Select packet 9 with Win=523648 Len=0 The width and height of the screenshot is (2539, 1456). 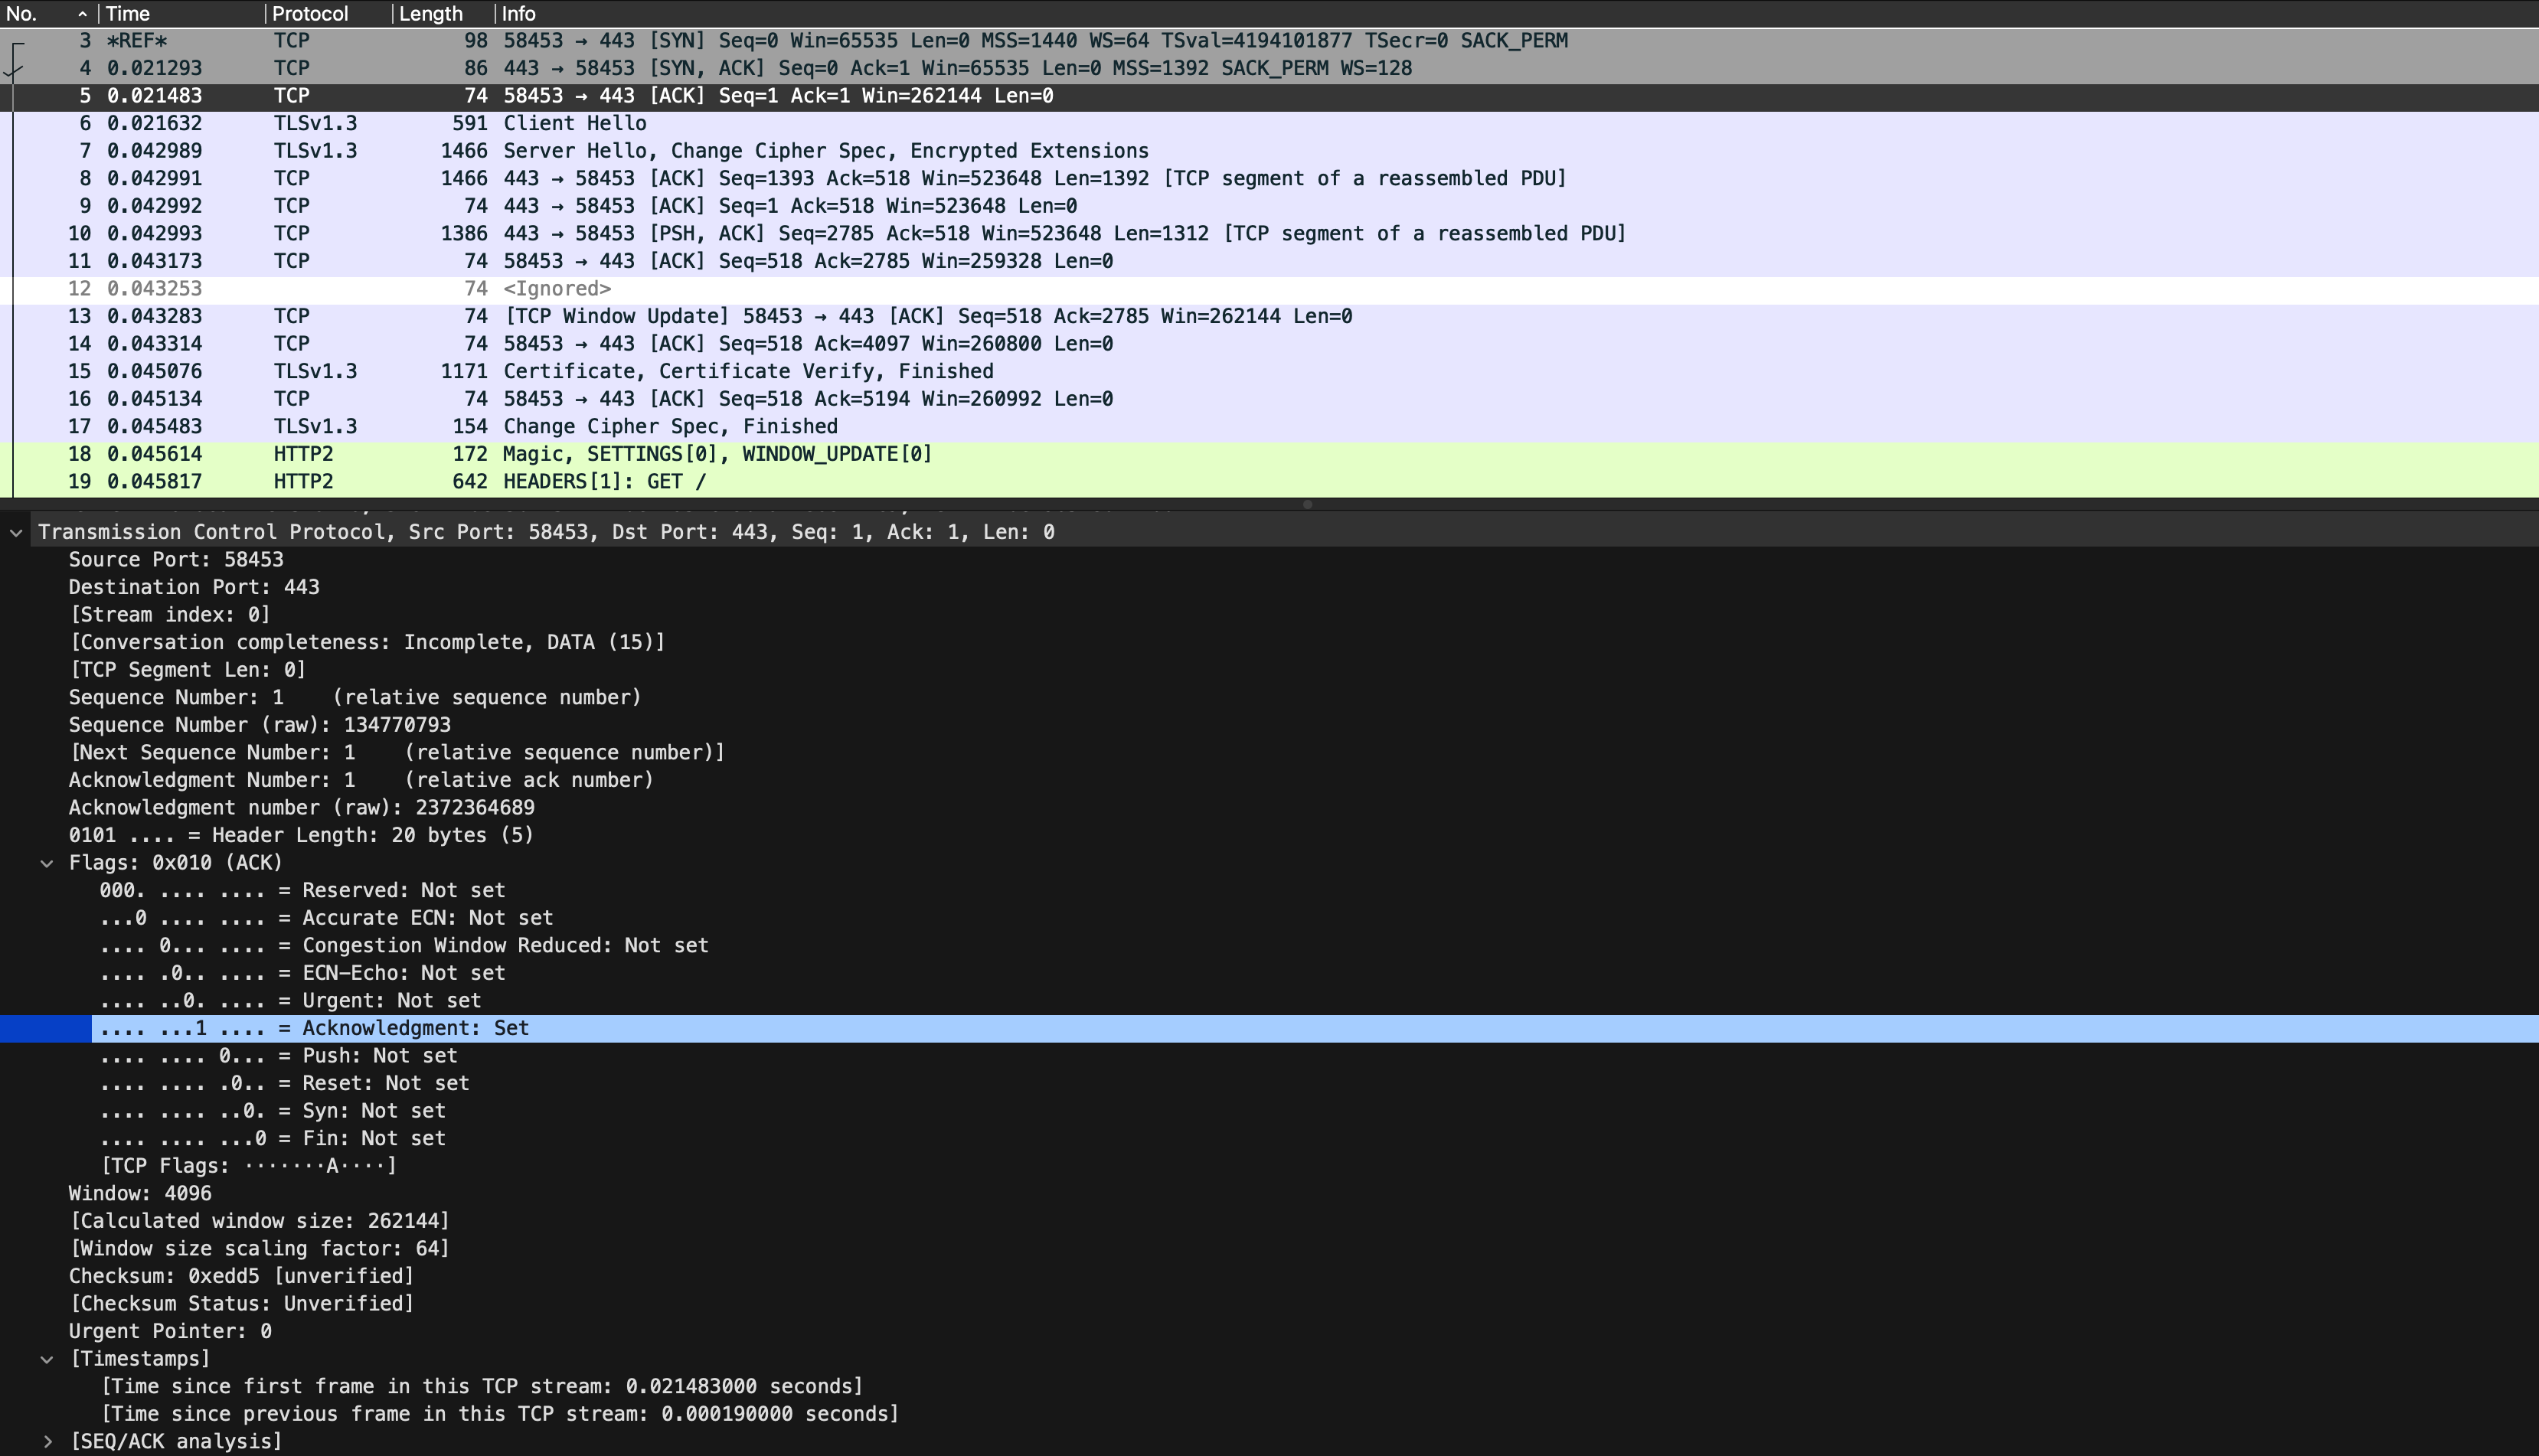click(x=1269, y=206)
